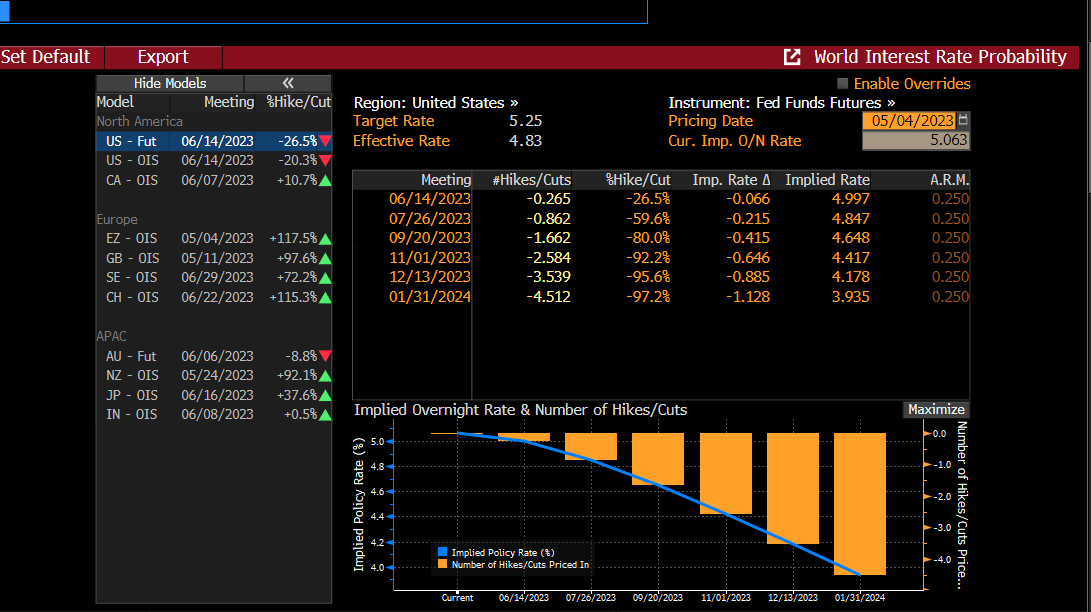Click the orange Number of Hikes/Cuts legend swatch
This screenshot has width=1091, height=612.
click(x=443, y=565)
